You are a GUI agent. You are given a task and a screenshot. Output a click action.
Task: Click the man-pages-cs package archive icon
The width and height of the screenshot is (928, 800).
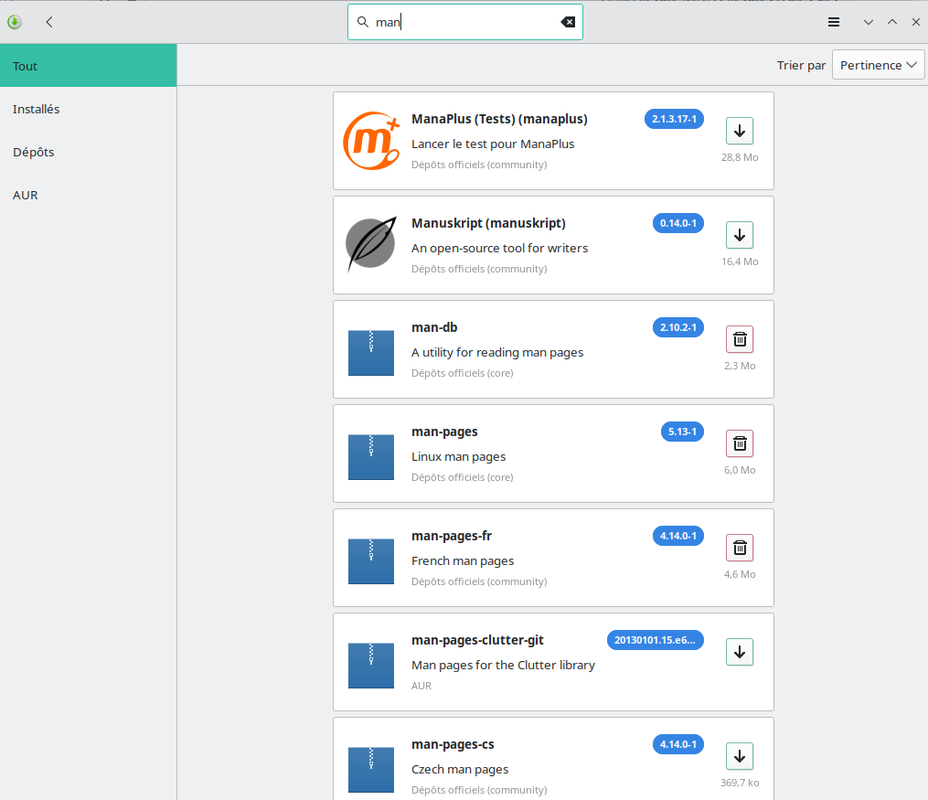[x=371, y=769]
